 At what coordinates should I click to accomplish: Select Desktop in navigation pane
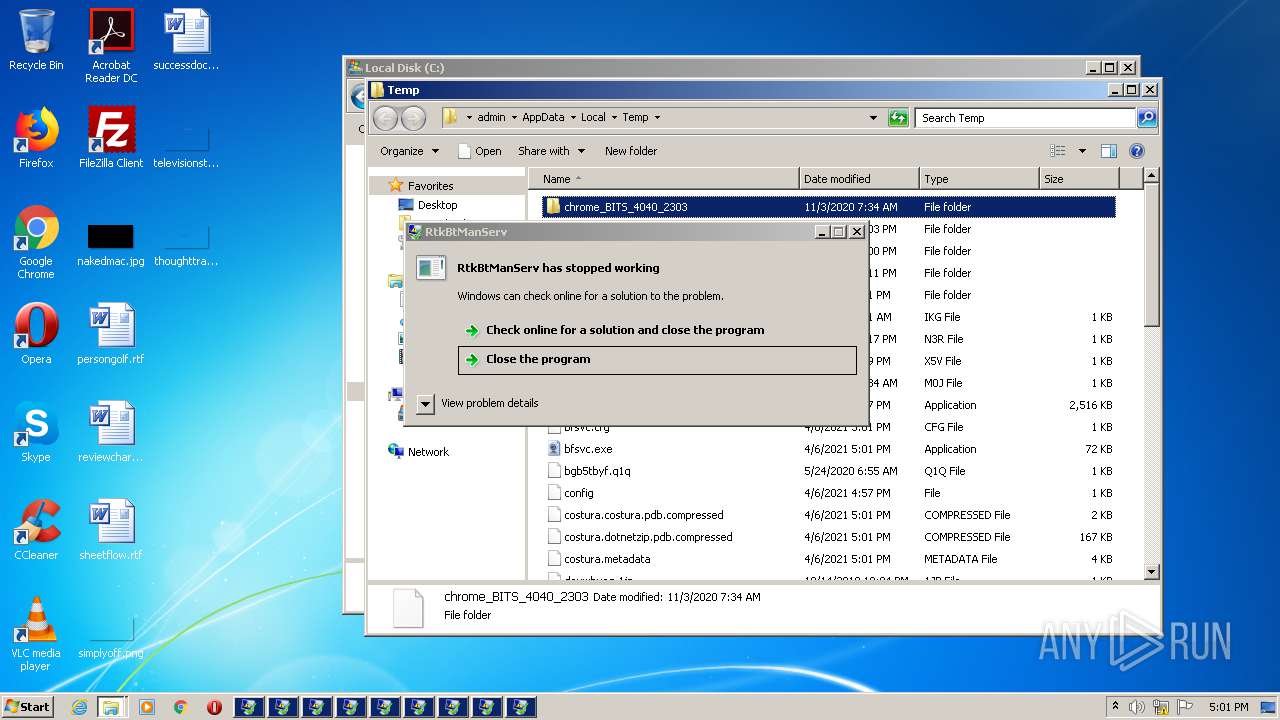(x=437, y=205)
